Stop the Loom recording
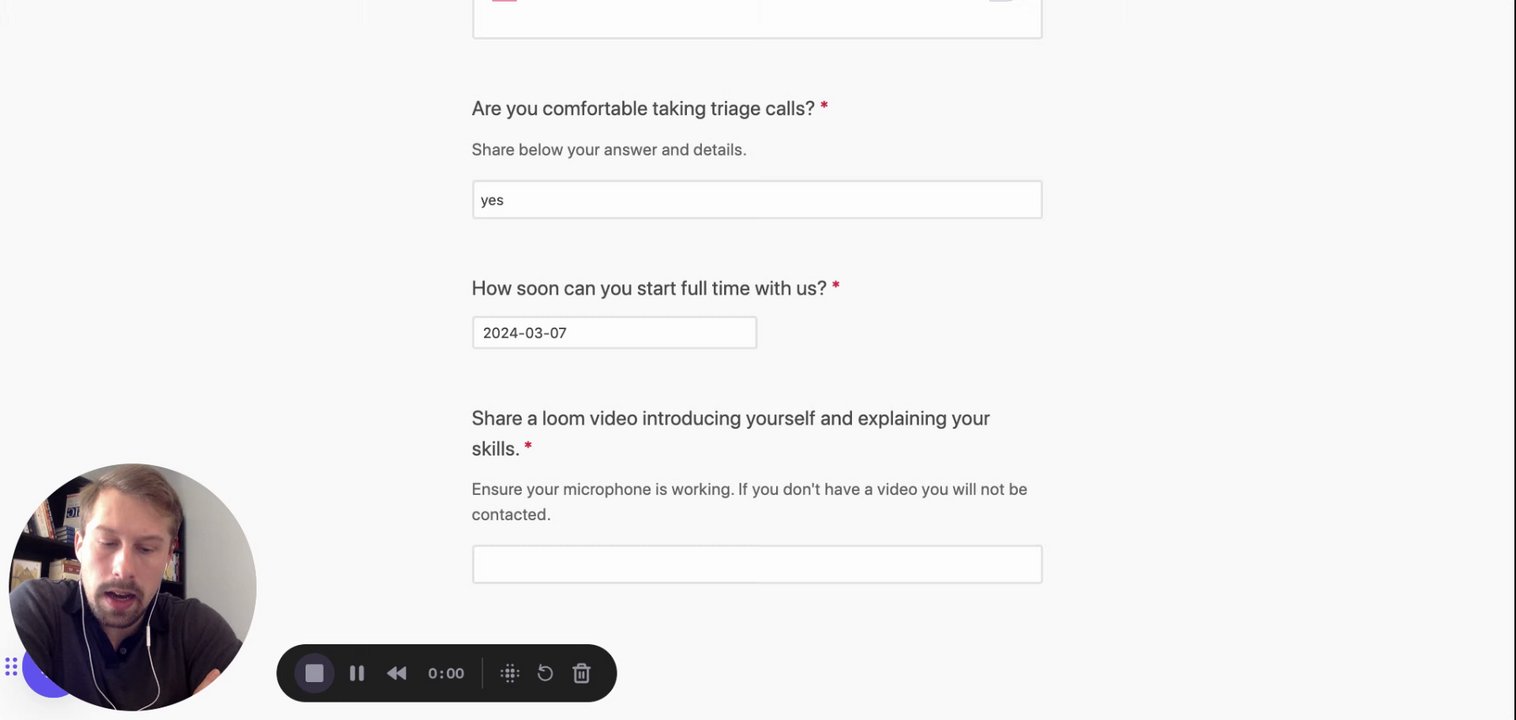This screenshot has width=1516, height=720. click(x=314, y=673)
